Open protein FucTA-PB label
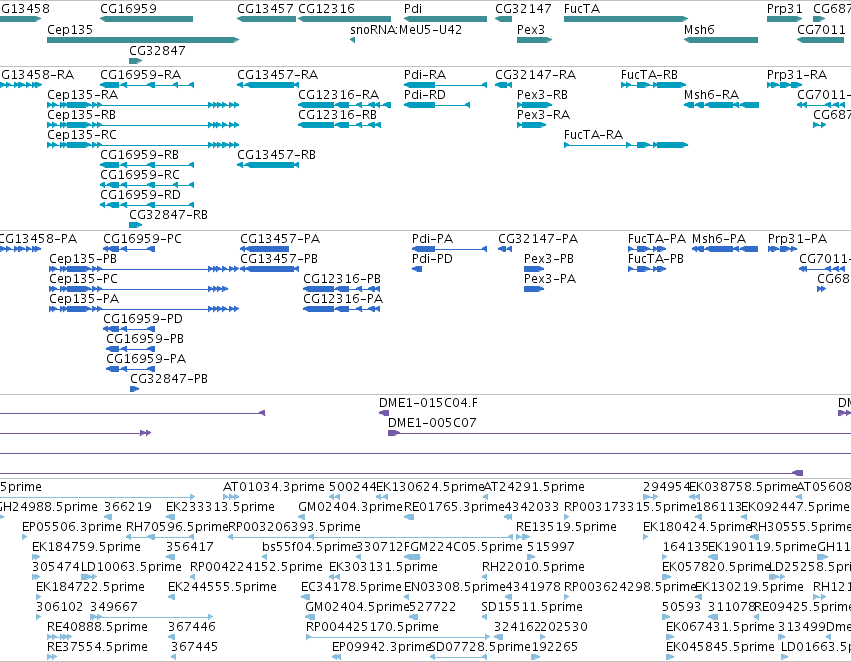The width and height of the screenshot is (851, 662). 656,259
